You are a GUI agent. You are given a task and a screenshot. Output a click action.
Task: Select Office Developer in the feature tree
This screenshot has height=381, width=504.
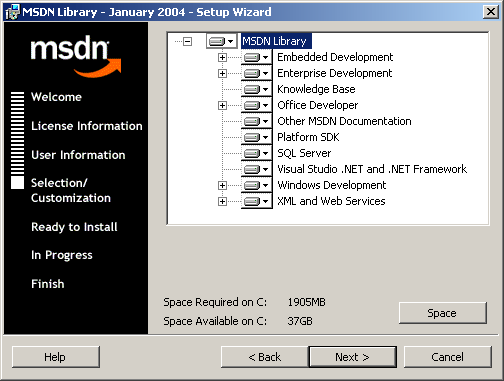point(318,105)
